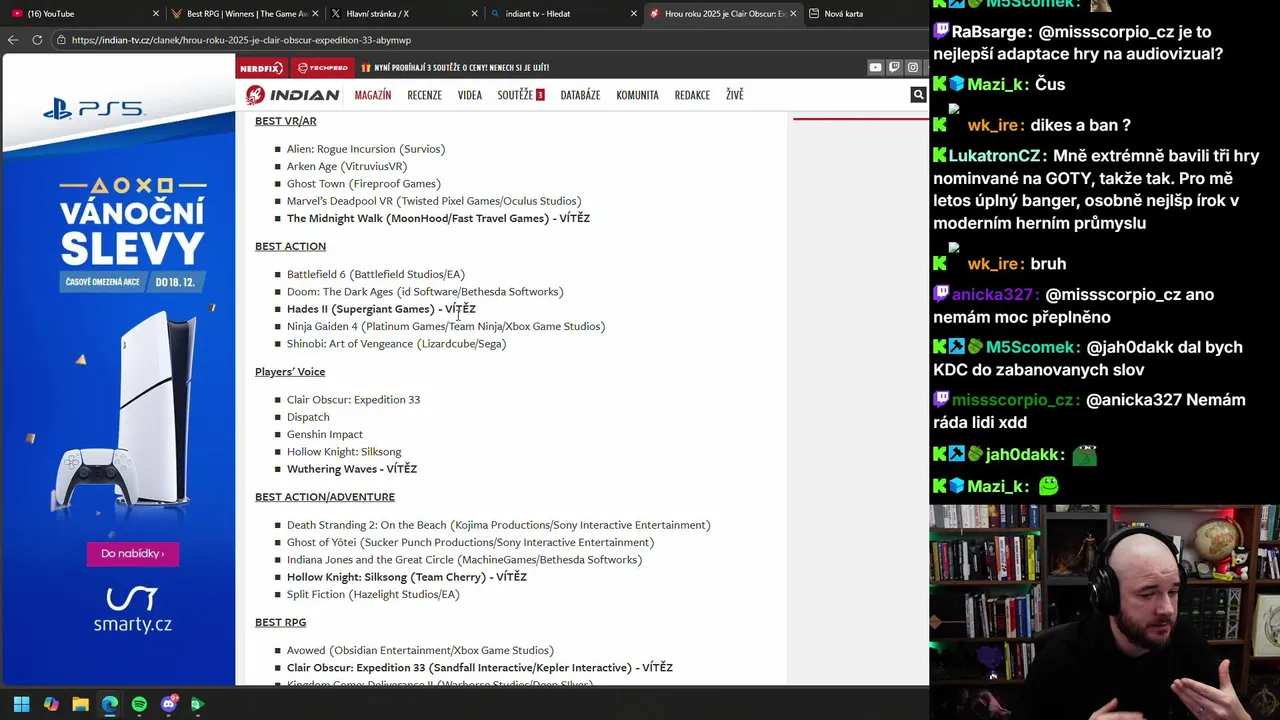The height and width of the screenshot is (720, 1280).
Task: Open the ŽIVĚ menu item
Action: [735, 95]
